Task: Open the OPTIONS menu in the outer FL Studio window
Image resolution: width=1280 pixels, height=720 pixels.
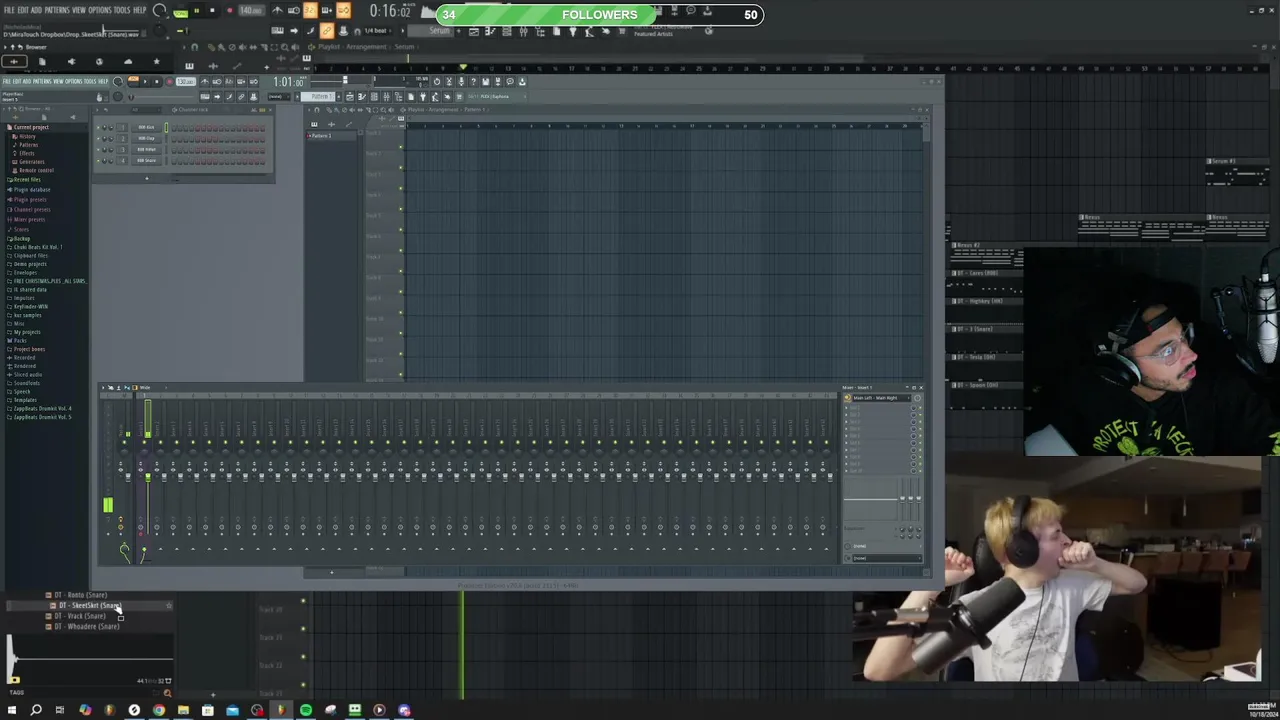Action: (100, 10)
